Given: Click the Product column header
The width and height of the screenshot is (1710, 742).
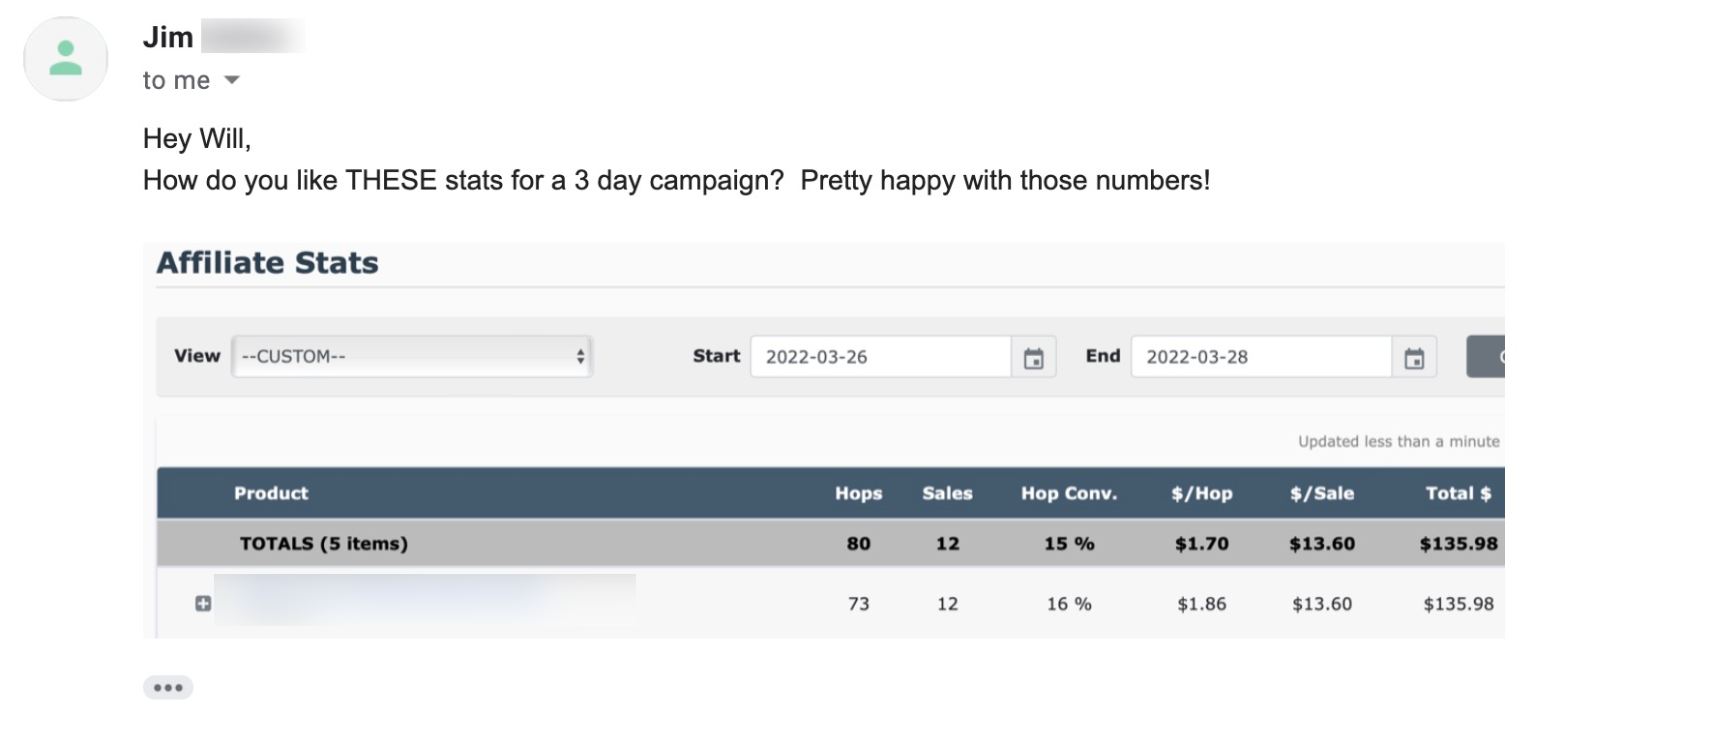Looking at the screenshot, I should [x=271, y=493].
